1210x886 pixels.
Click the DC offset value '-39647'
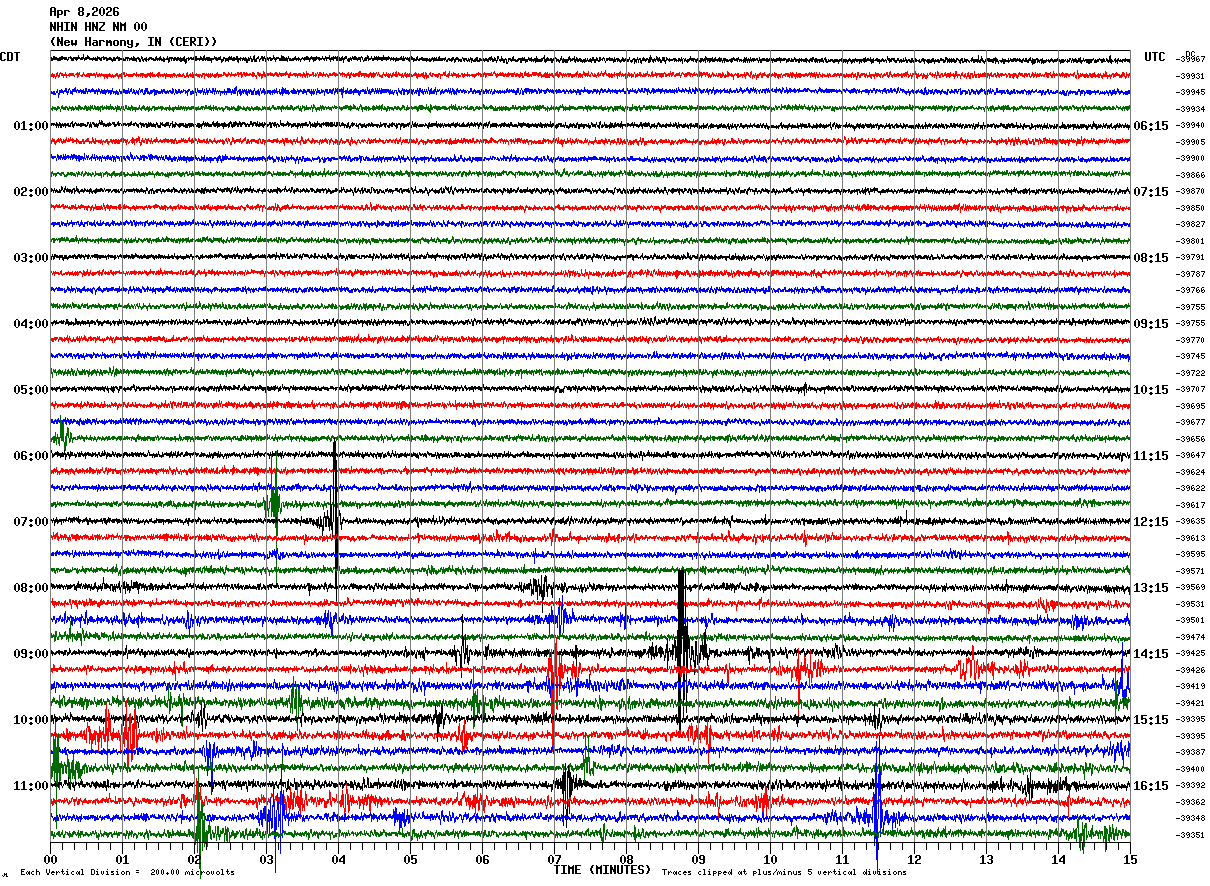1191,455
